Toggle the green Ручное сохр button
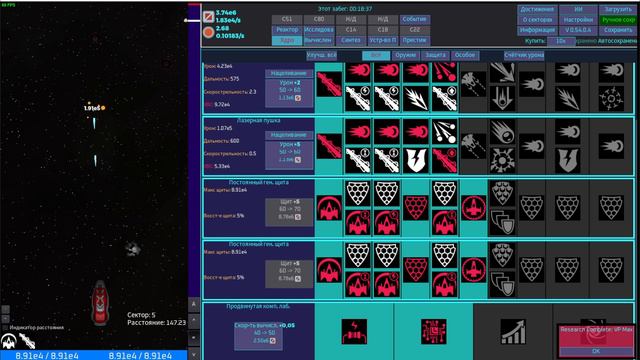The image size is (640, 360). point(618,20)
